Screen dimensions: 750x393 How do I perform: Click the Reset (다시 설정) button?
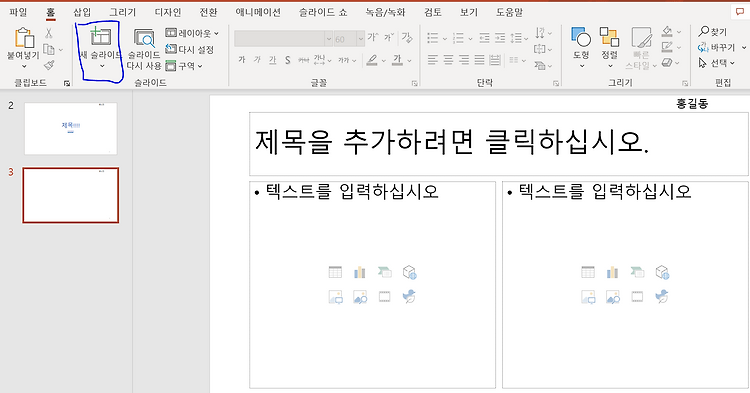pyautogui.click(x=189, y=49)
